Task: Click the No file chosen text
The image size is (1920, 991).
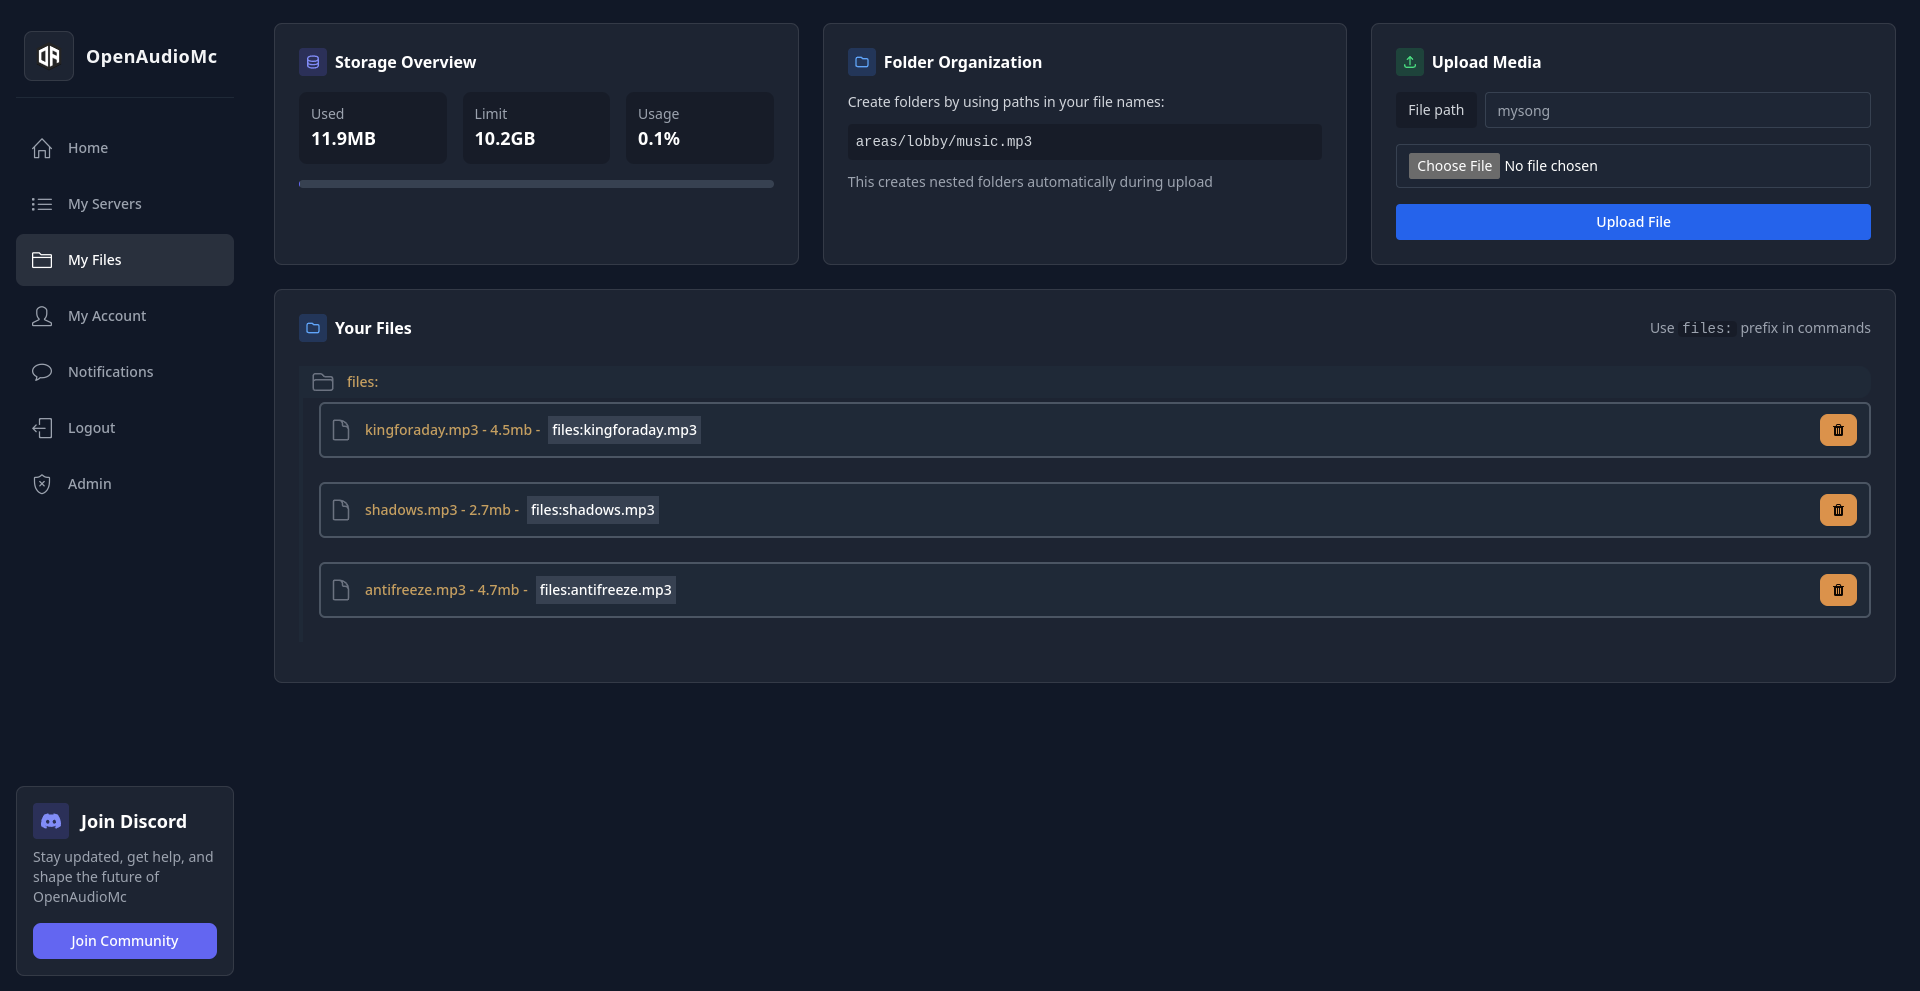Action: point(1551,166)
